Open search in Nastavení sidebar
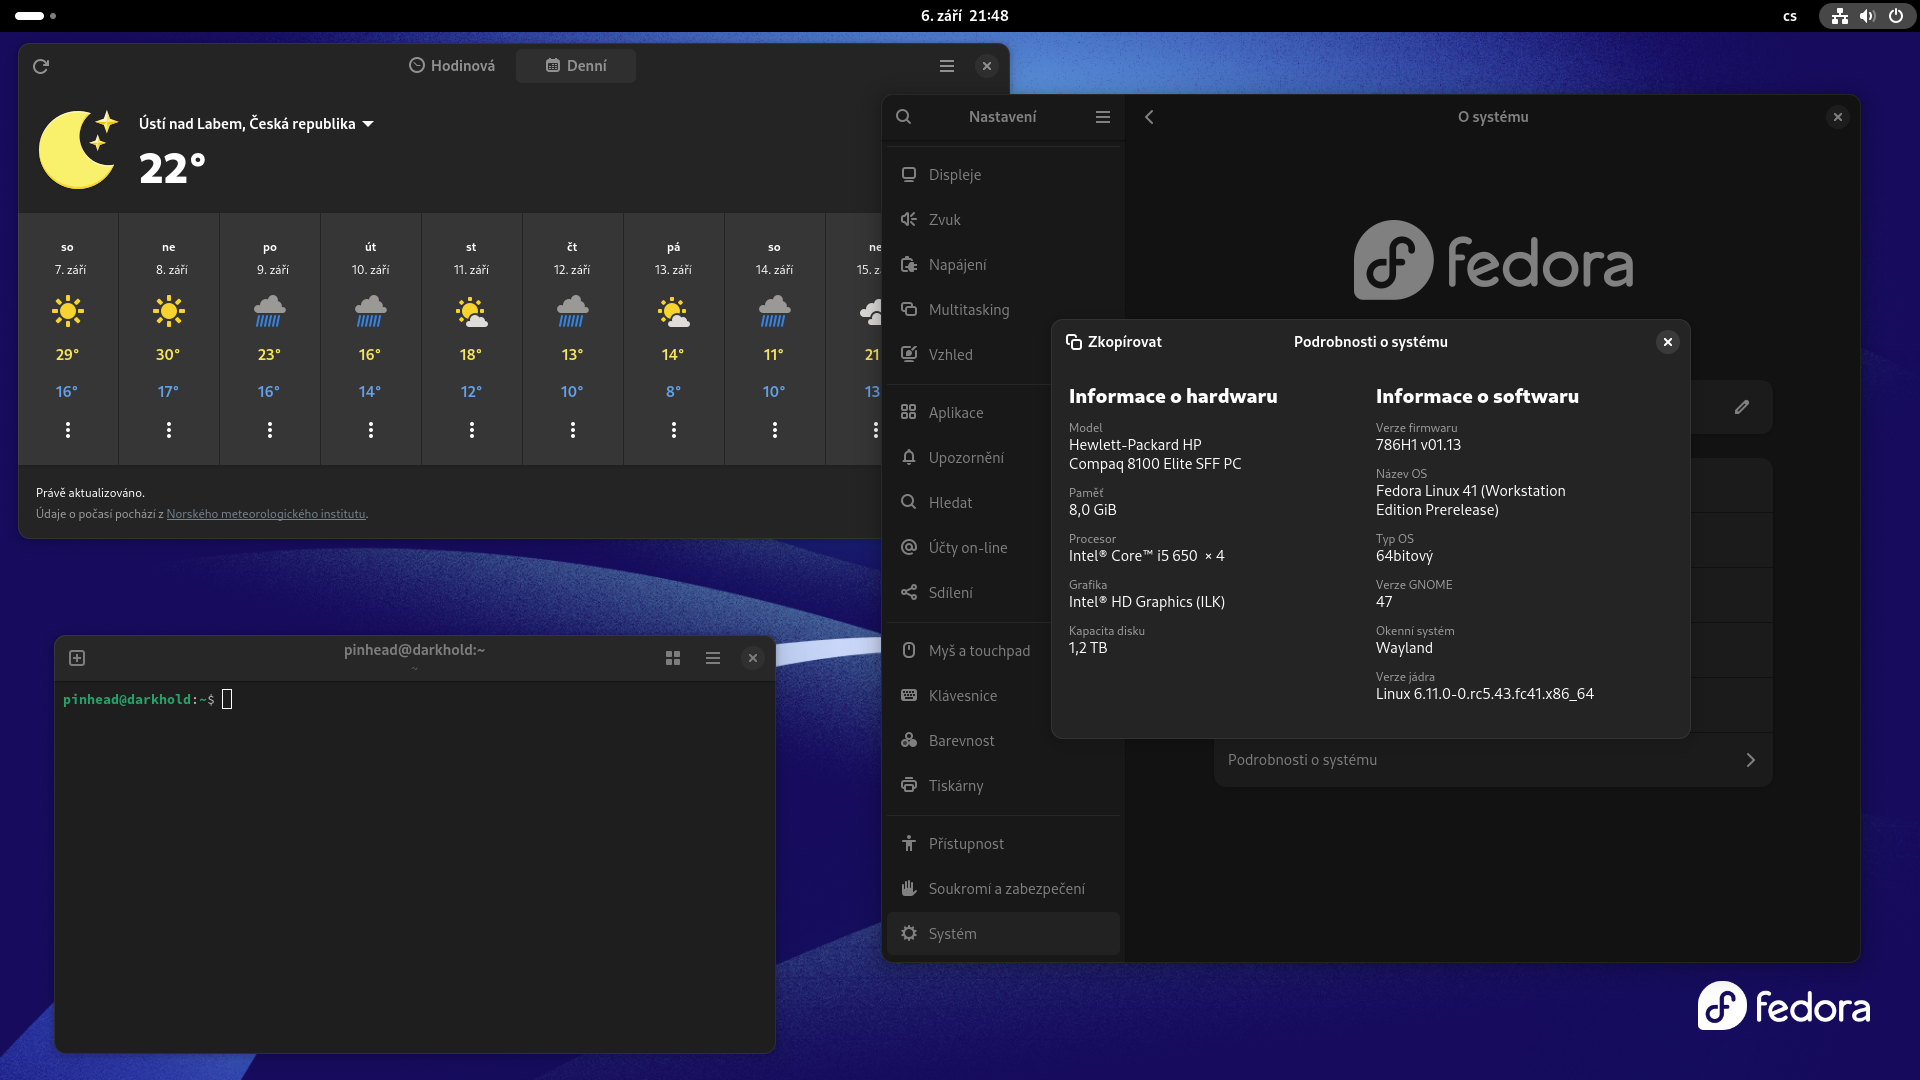Screen dimensions: 1920x1080 (904, 117)
